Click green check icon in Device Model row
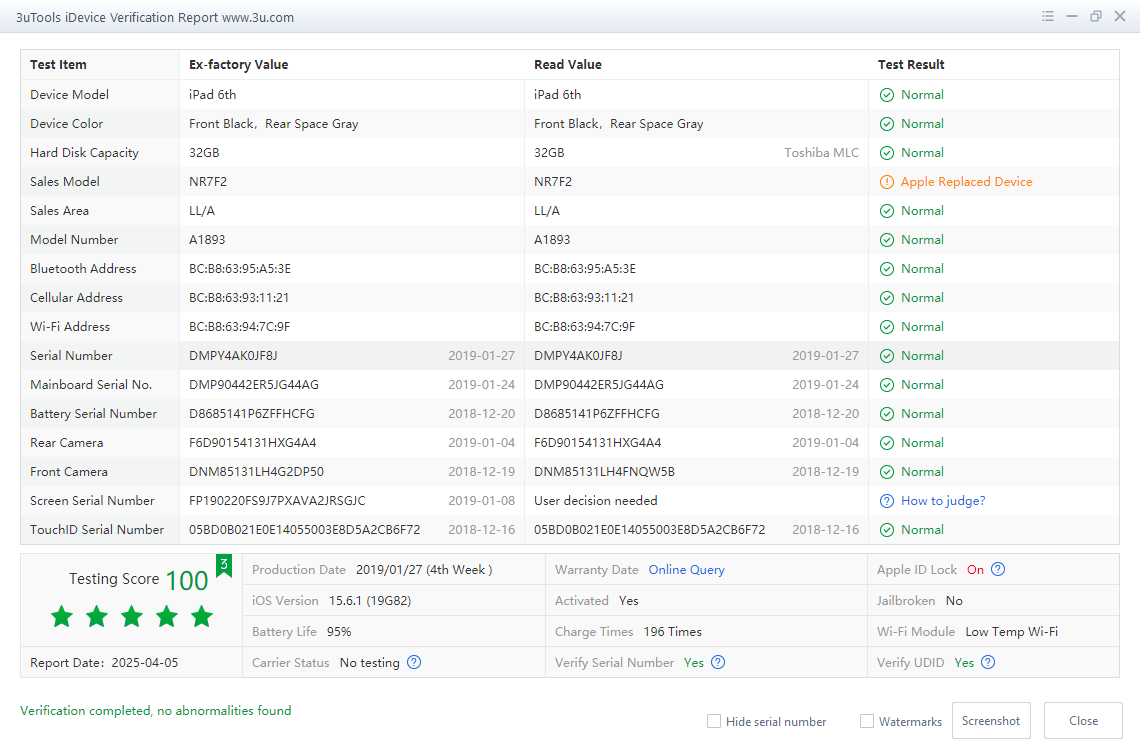Viewport: 1140px width, 756px height. 886,95
